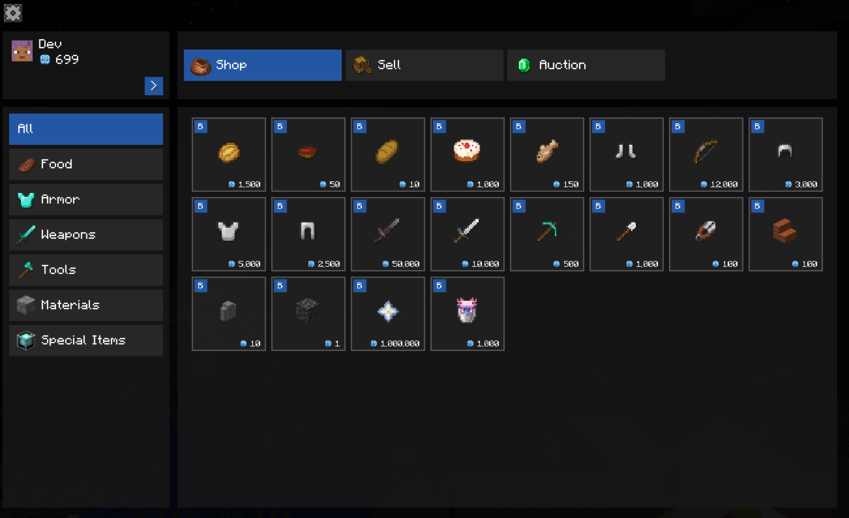Viewport: 849px width, 518px height.
Task: Click the iron shovel shop item
Action: pos(626,234)
